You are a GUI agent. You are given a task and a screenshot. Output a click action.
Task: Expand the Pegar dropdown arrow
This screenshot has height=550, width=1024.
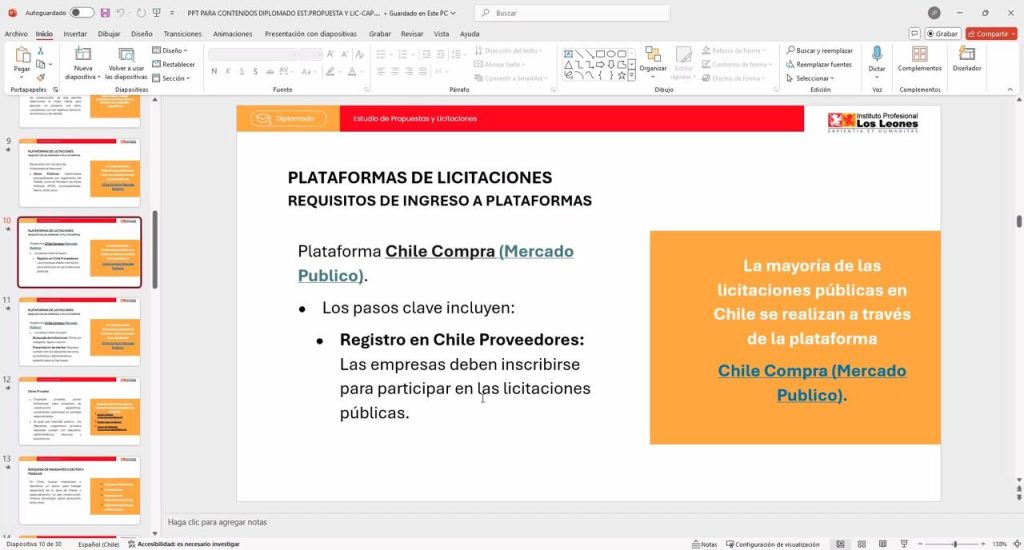click(22, 77)
